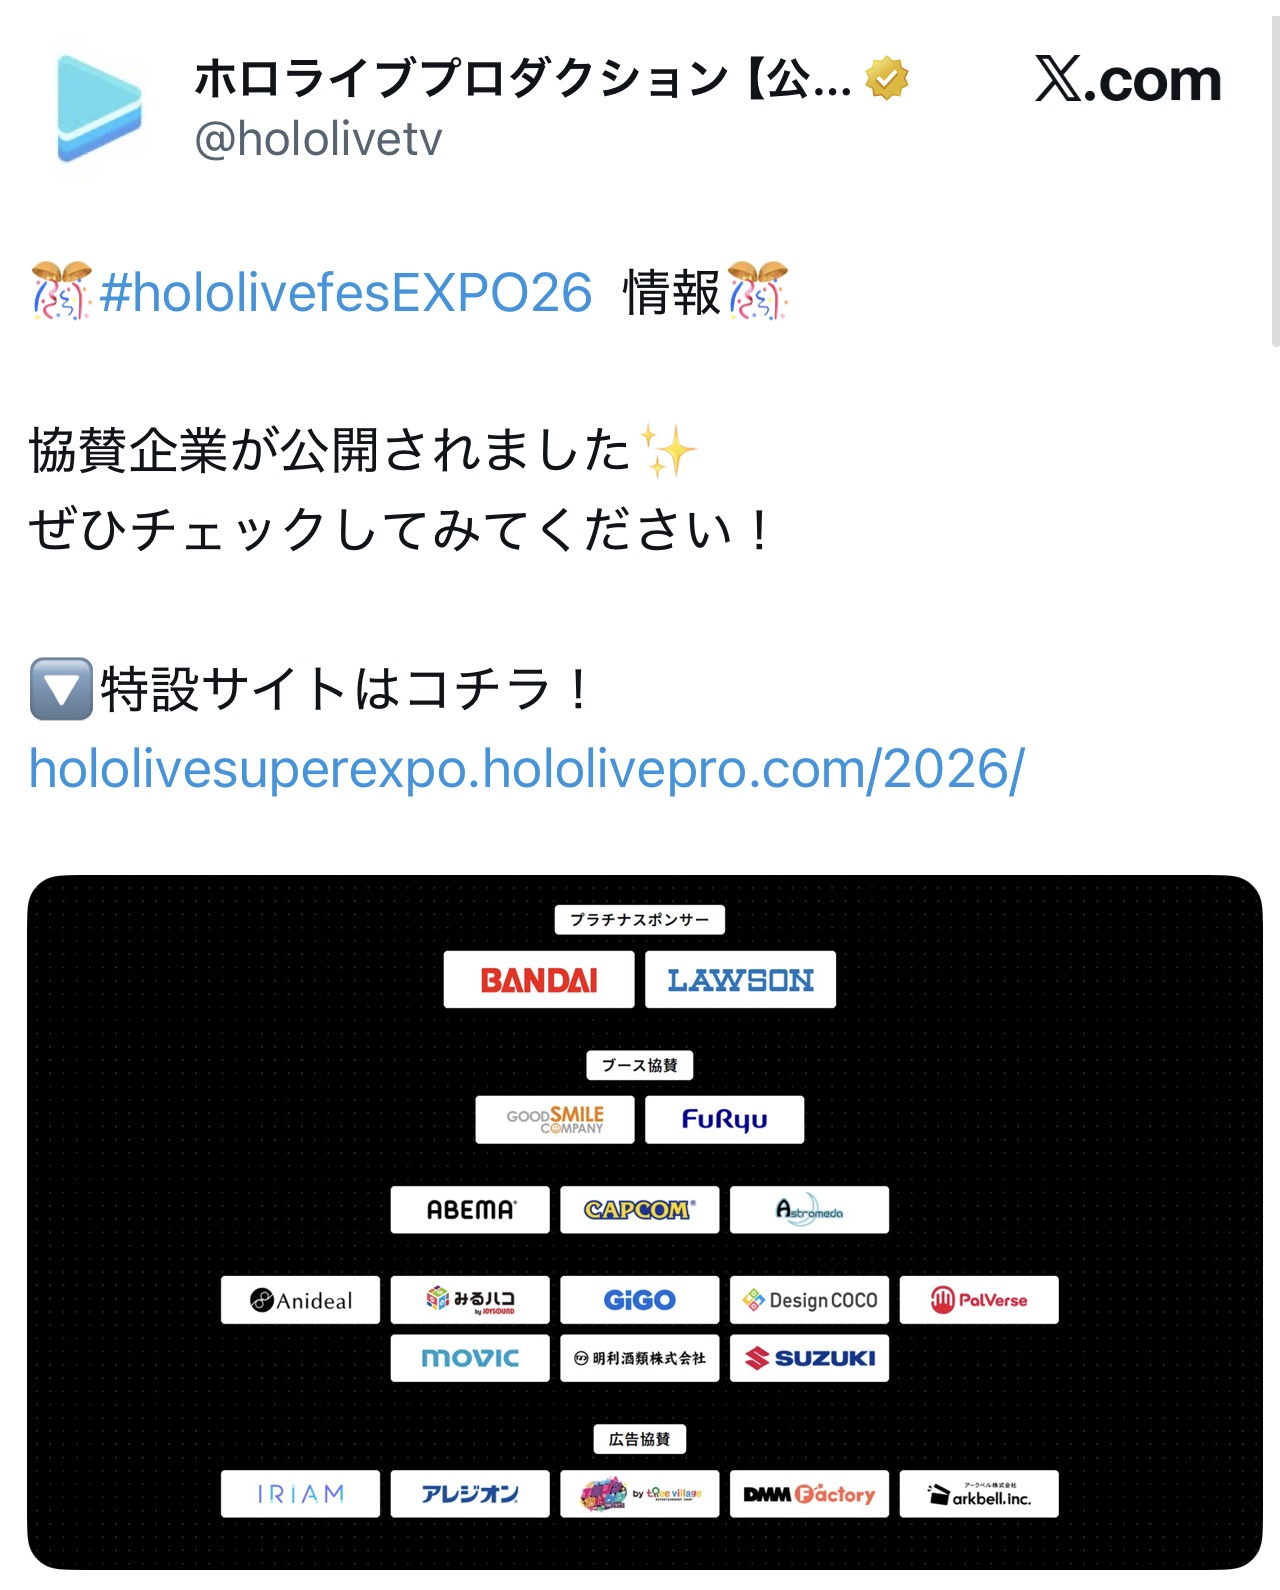This screenshot has width=1280, height=1590.
Task: Select the PalVerse logo tile
Action: [x=979, y=1299]
